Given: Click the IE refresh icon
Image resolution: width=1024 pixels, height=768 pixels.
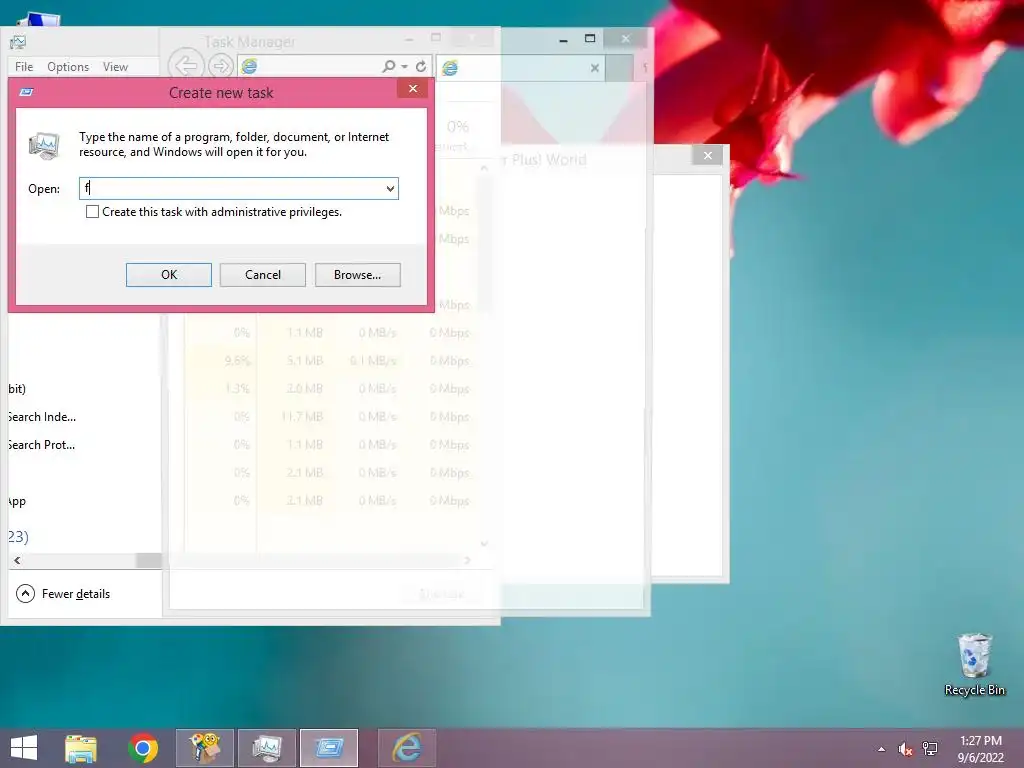Looking at the screenshot, I should [421, 66].
